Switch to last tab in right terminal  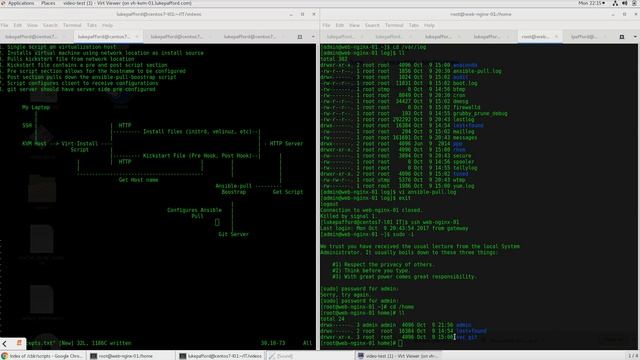584,37
